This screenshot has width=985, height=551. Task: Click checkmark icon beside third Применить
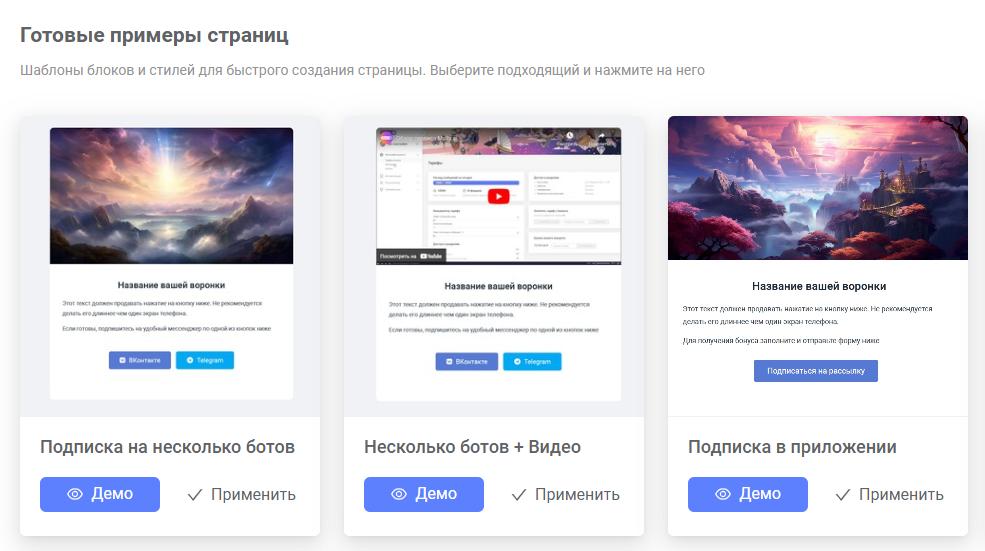click(843, 495)
